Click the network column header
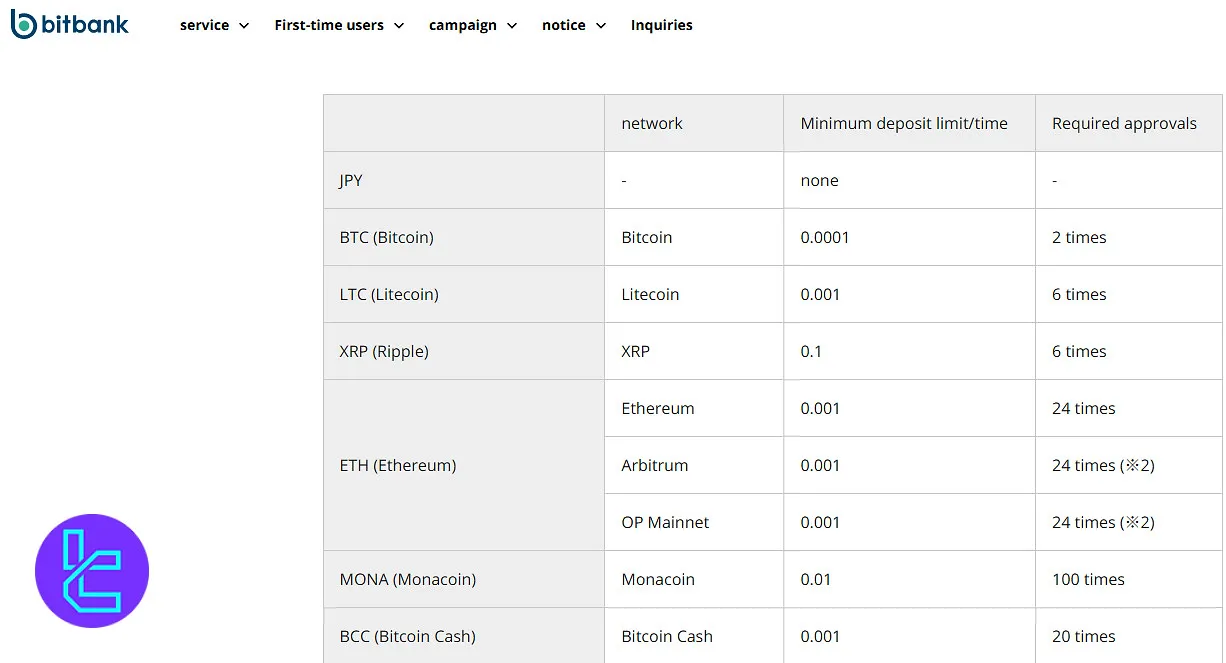Image resolution: width=1226 pixels, height=663 pixels. (652, 123)
